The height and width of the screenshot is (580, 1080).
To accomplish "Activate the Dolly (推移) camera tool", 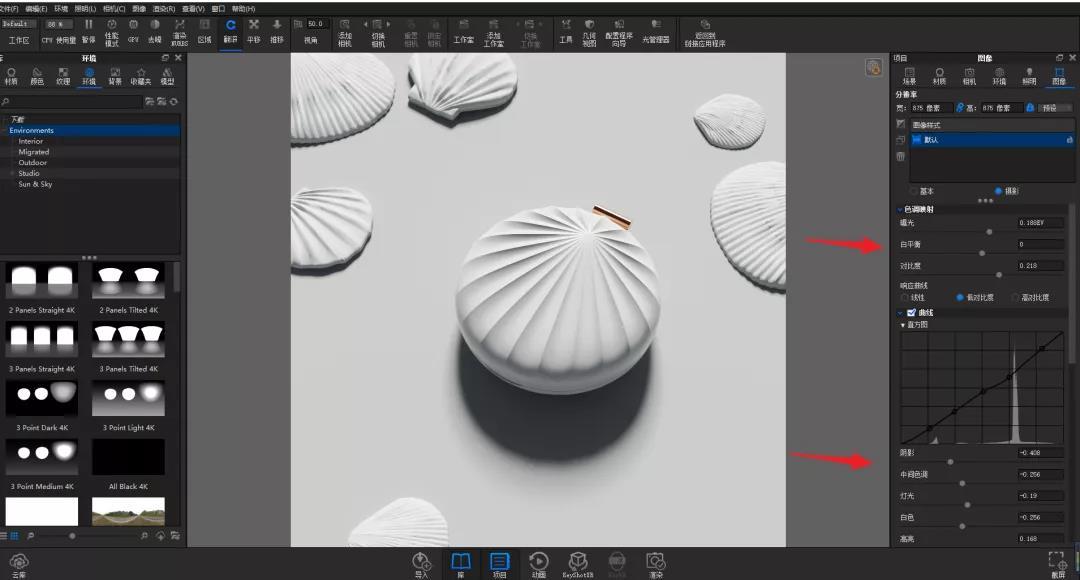I will 277,31.
